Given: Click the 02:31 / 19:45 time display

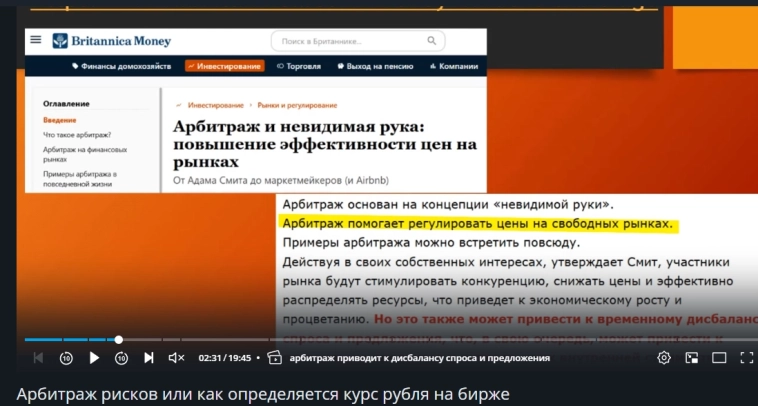Looking at the screenshot, I should click(225, 358).
